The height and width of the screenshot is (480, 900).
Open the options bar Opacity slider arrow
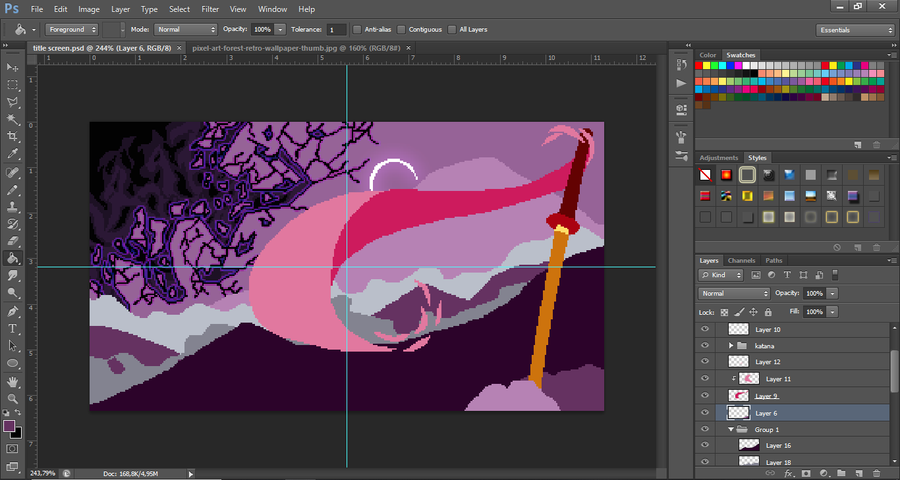(x=280, y=29)
